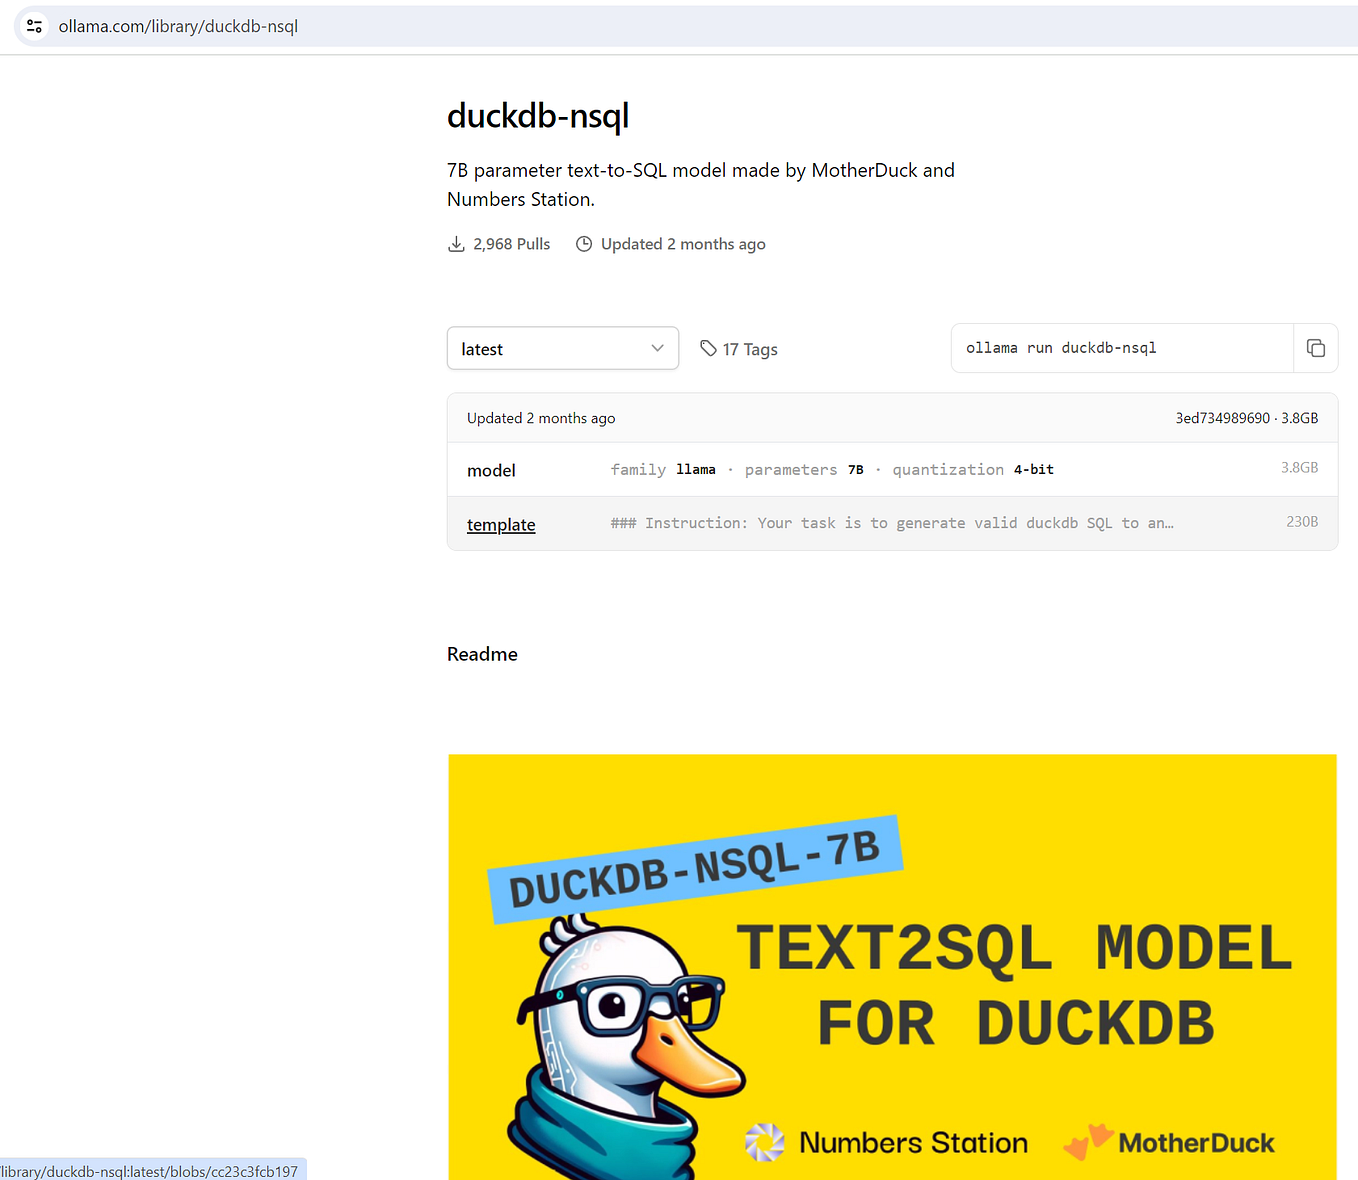Copy the ollama run command
The height and width of the screenshot is (1180, 1358).
[x=1316, y=348]
